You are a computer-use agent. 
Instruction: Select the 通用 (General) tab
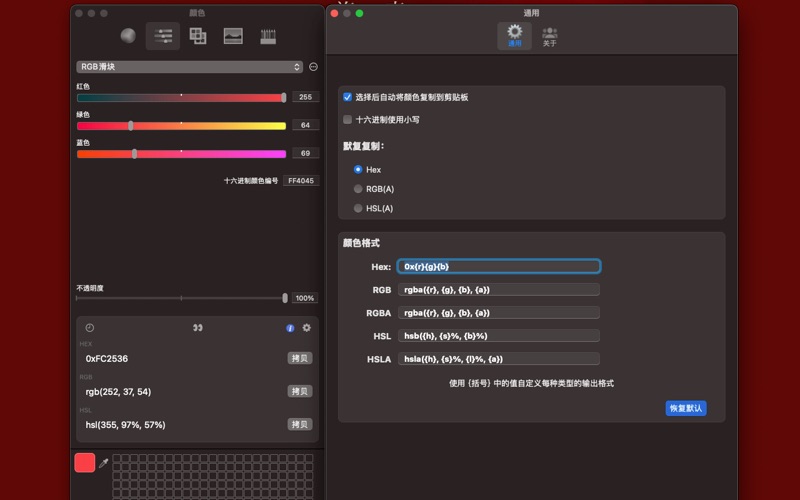tap(515, 36)
